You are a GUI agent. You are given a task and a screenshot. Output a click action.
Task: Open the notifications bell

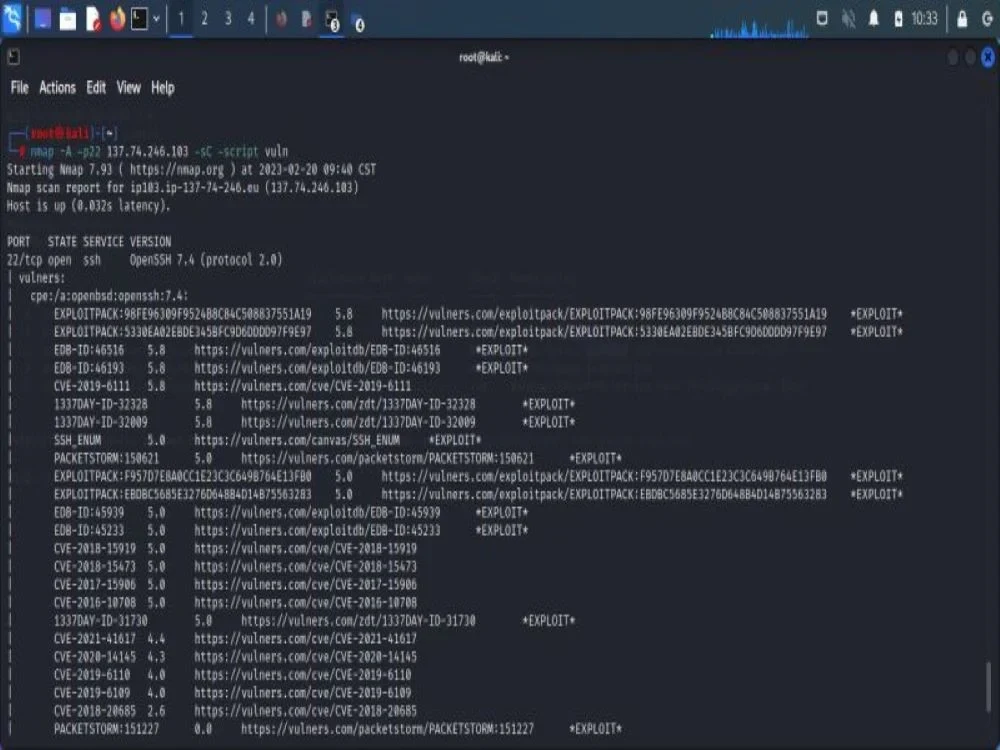pos(874,18)
